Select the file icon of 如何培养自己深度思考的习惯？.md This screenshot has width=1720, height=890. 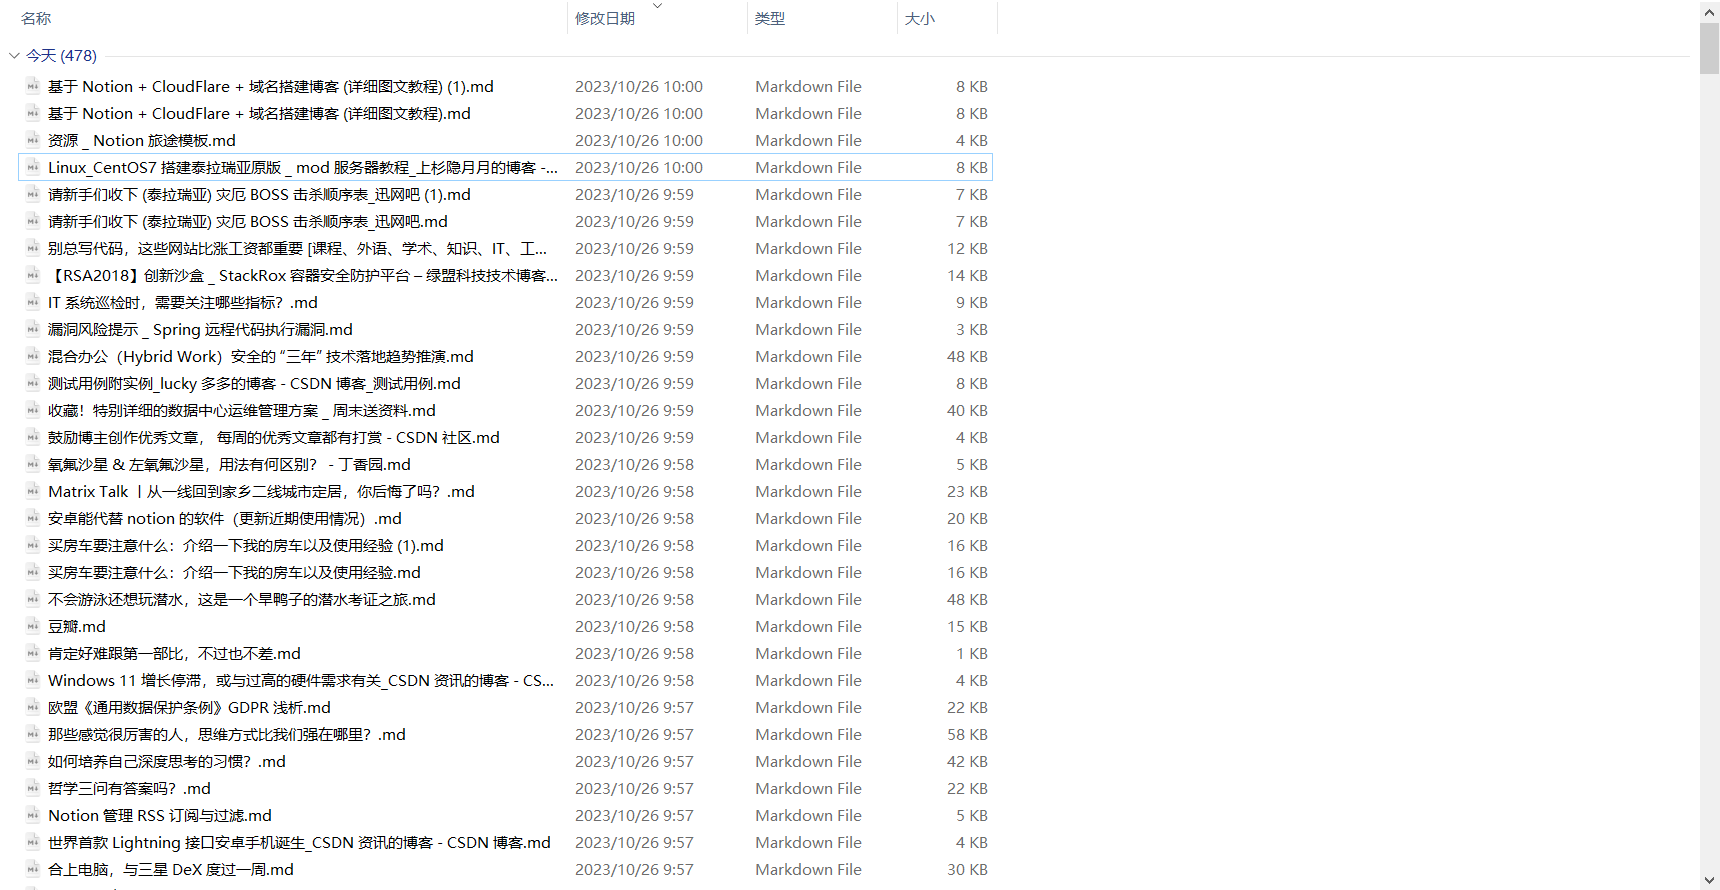[x=33, y=762]
